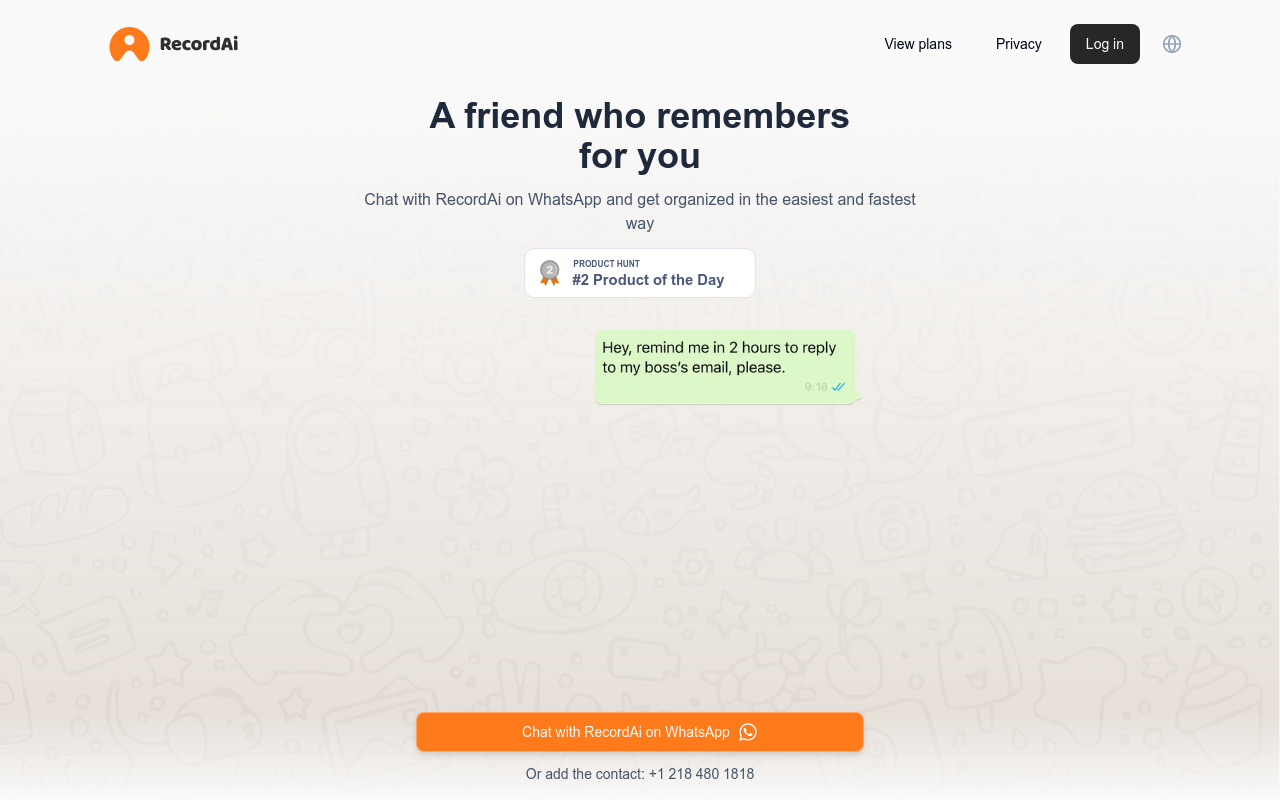
Task: Click the "for you" heading line
Action: click(639, 156)
